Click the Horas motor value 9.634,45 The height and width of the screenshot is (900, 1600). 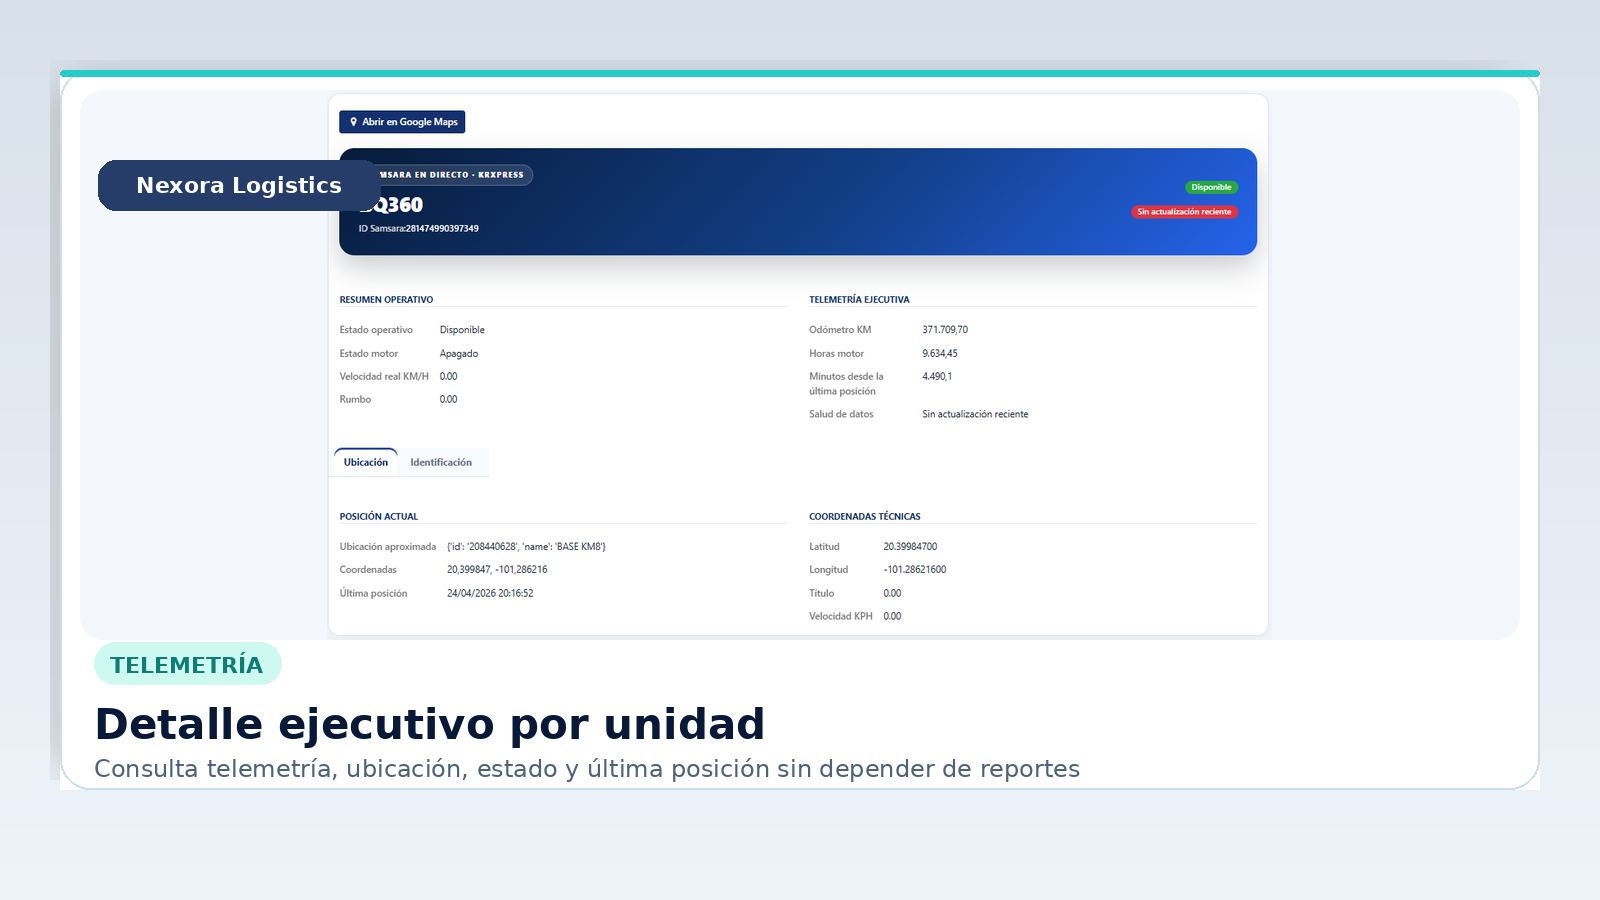pyautogui.click(x=940, y=354)
